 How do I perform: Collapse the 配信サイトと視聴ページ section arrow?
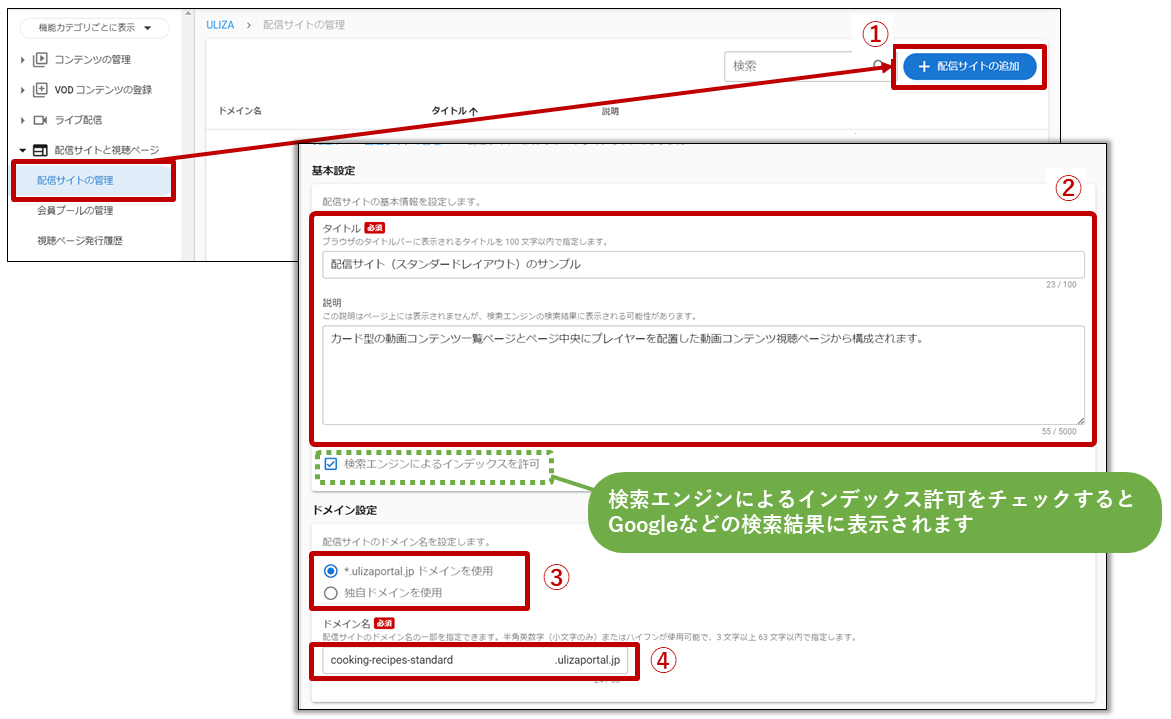click(23, 150)
